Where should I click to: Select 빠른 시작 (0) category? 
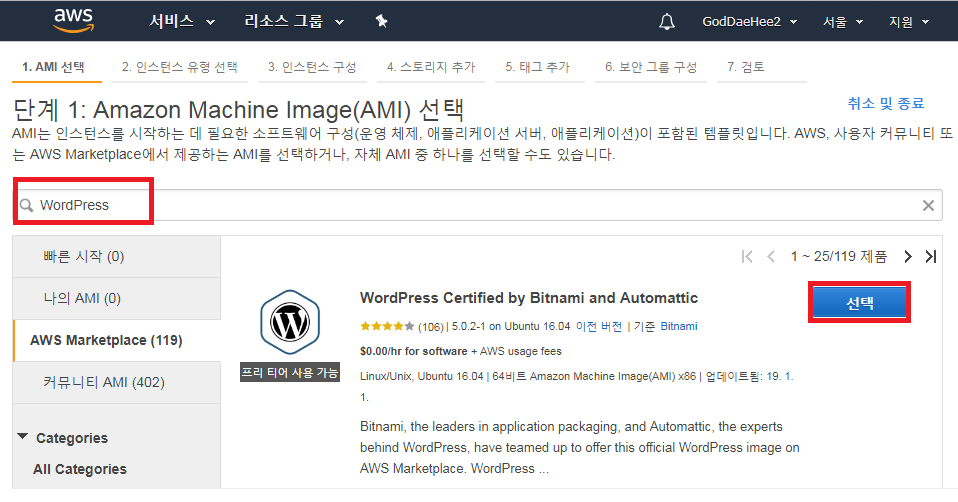click(x=117, y=256)
